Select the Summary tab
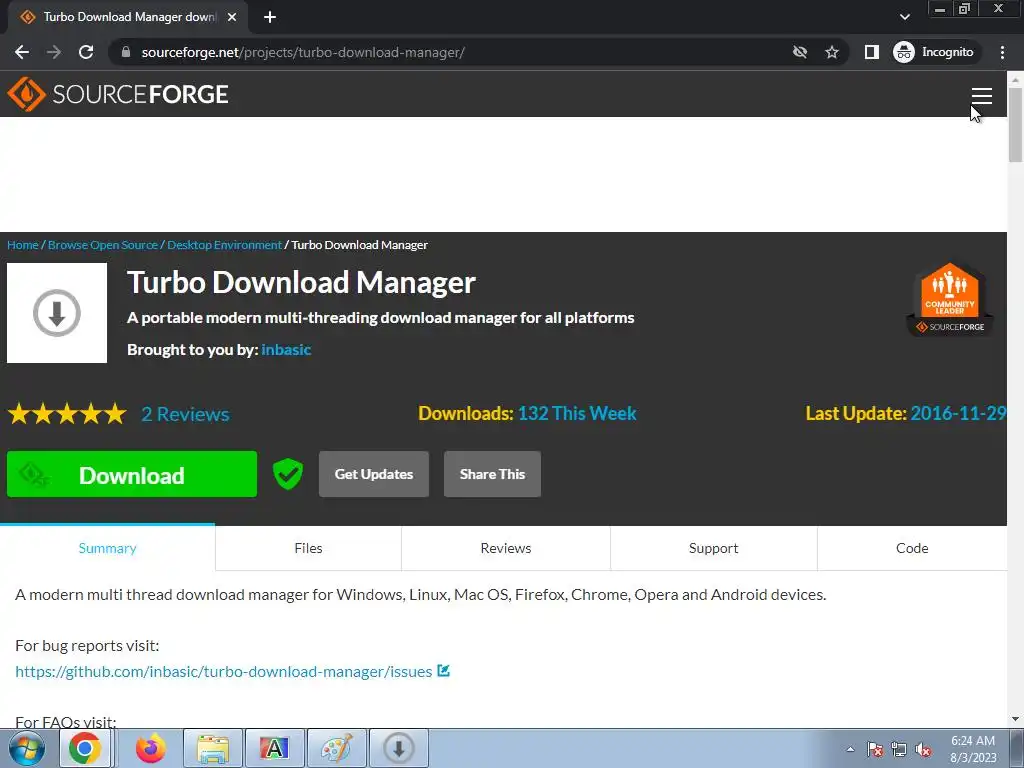 pyautogui.click(x=107, y=548)
